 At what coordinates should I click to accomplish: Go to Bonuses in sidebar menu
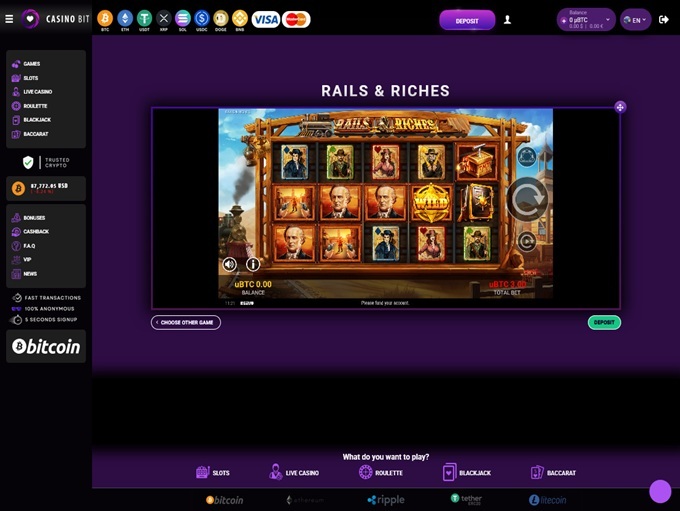(34, 218)
